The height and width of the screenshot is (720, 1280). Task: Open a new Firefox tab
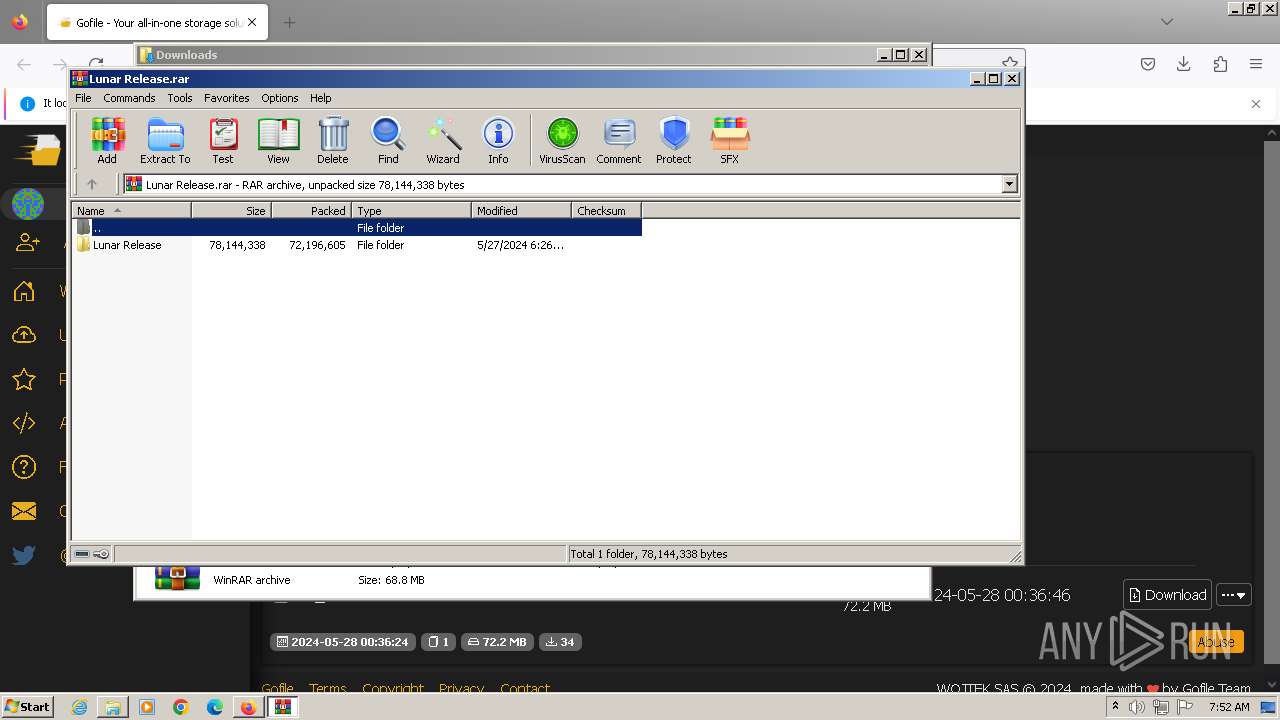[x=289, y=22]
